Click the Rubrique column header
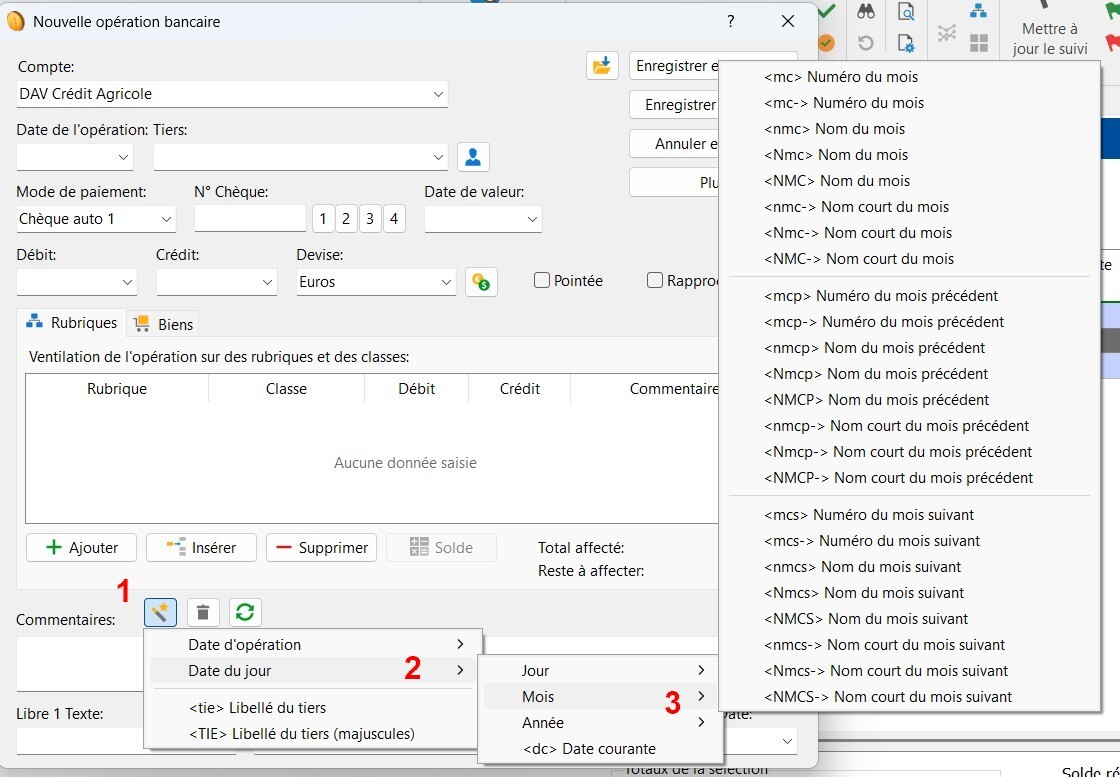The height and width of the screenshot is (777, 1120). 117,388
